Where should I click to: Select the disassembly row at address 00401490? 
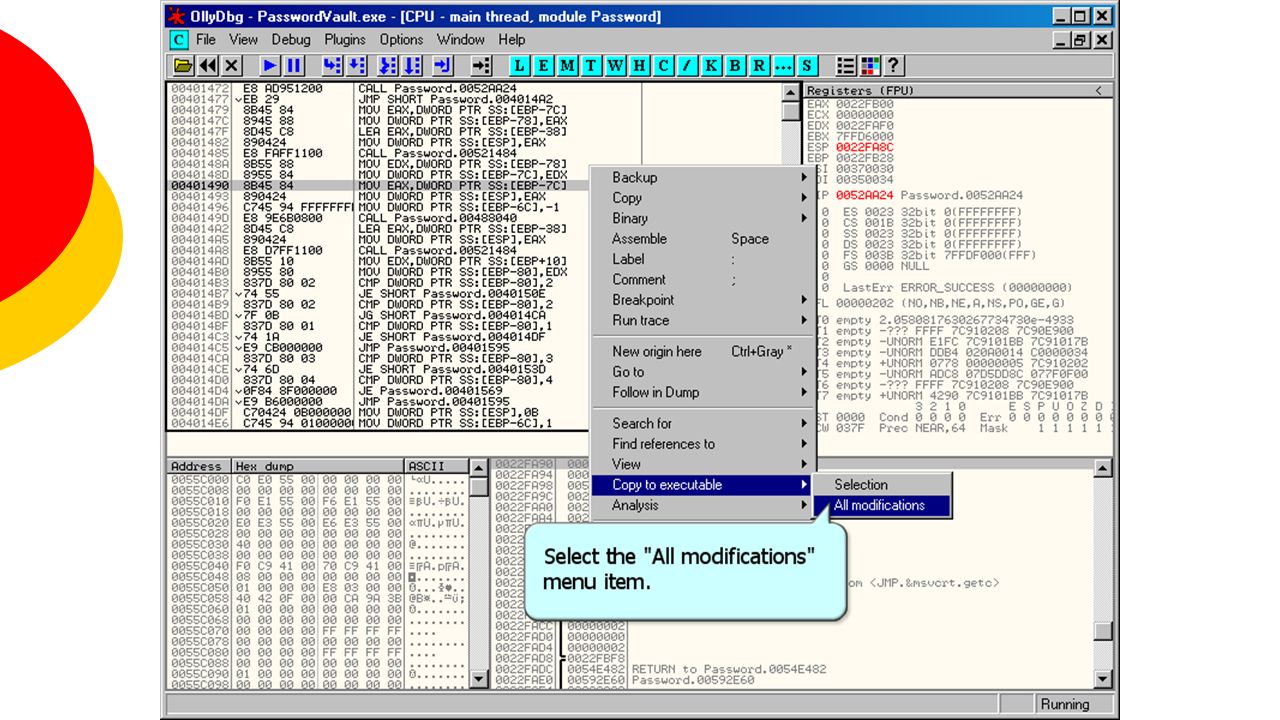coord(378,185)
